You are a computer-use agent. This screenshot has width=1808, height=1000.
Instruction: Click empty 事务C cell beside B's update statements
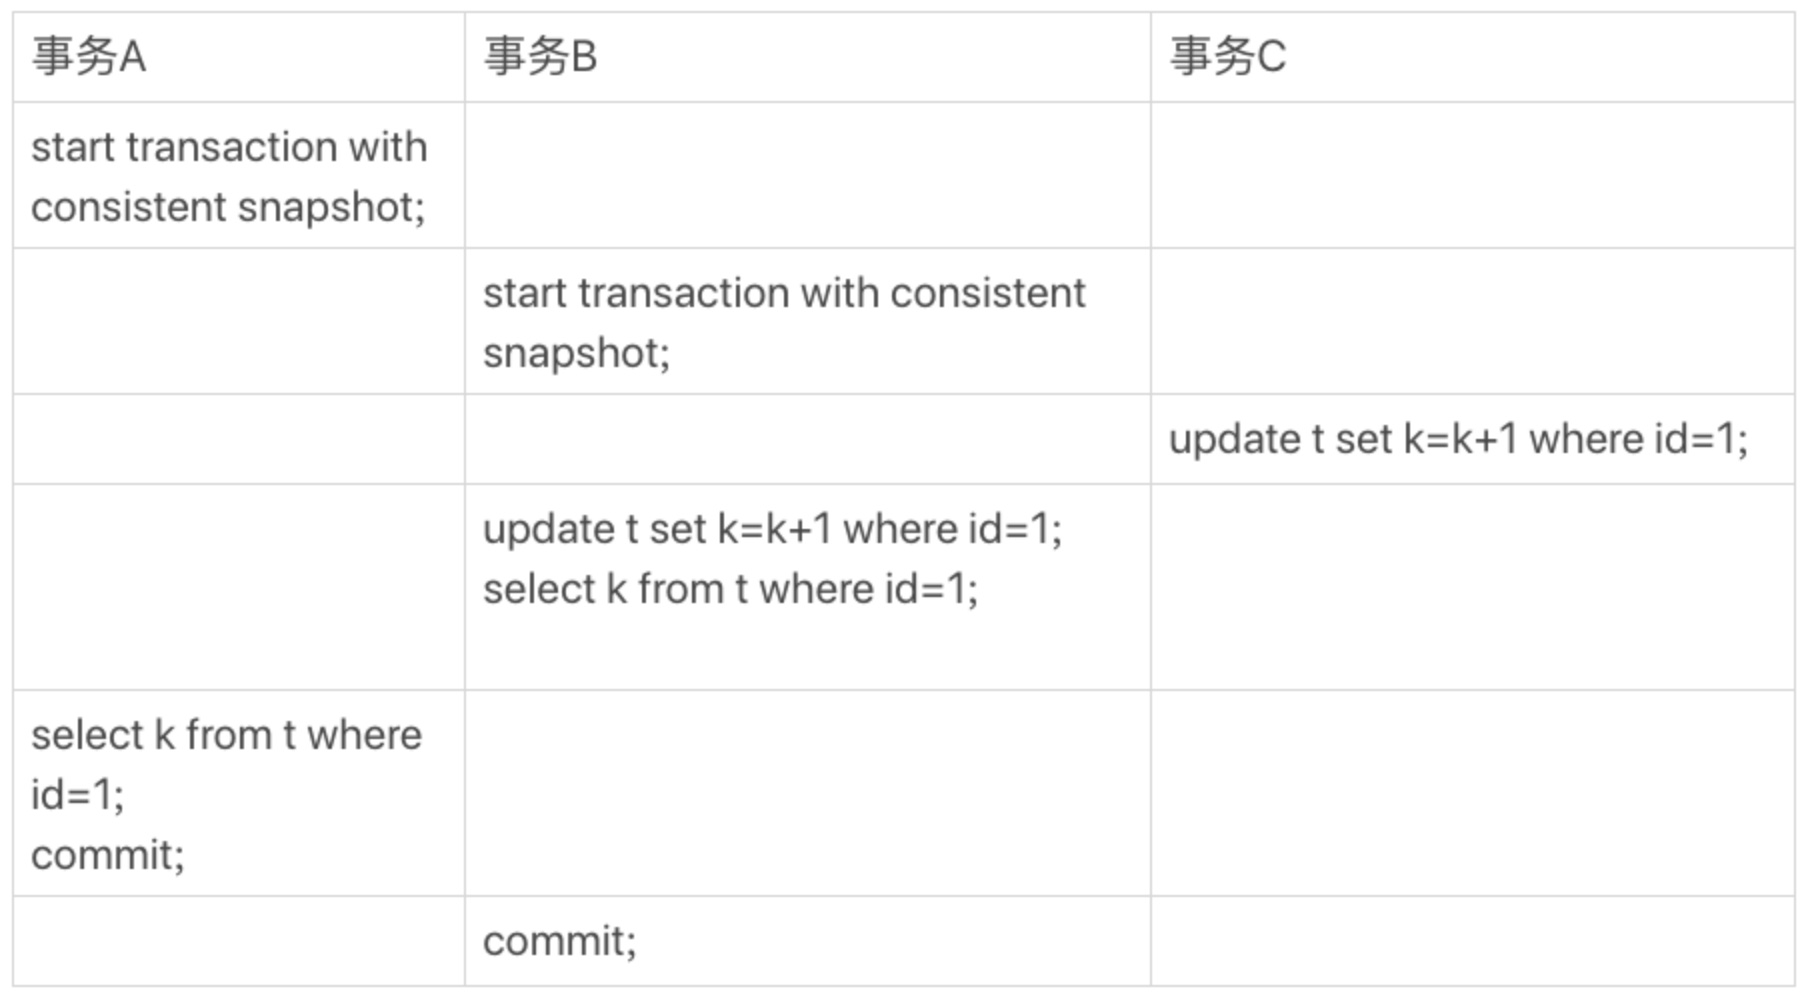1472,587
